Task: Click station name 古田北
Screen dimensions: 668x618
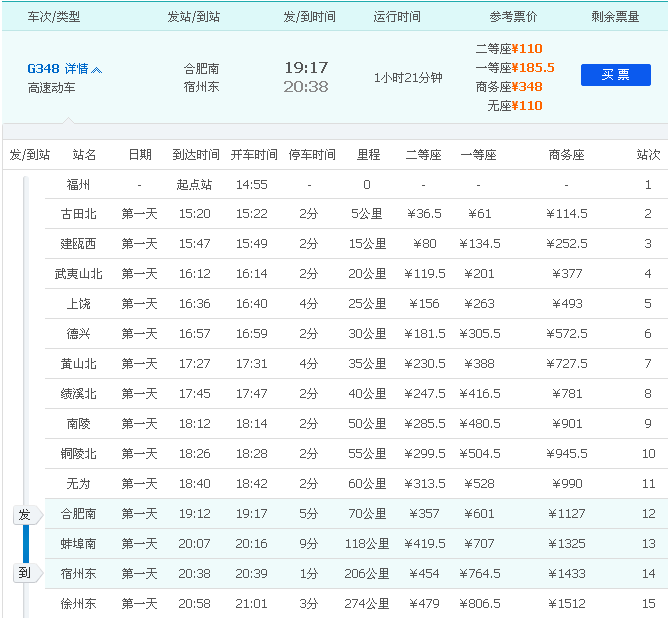Action: click(x=78, y=213)
